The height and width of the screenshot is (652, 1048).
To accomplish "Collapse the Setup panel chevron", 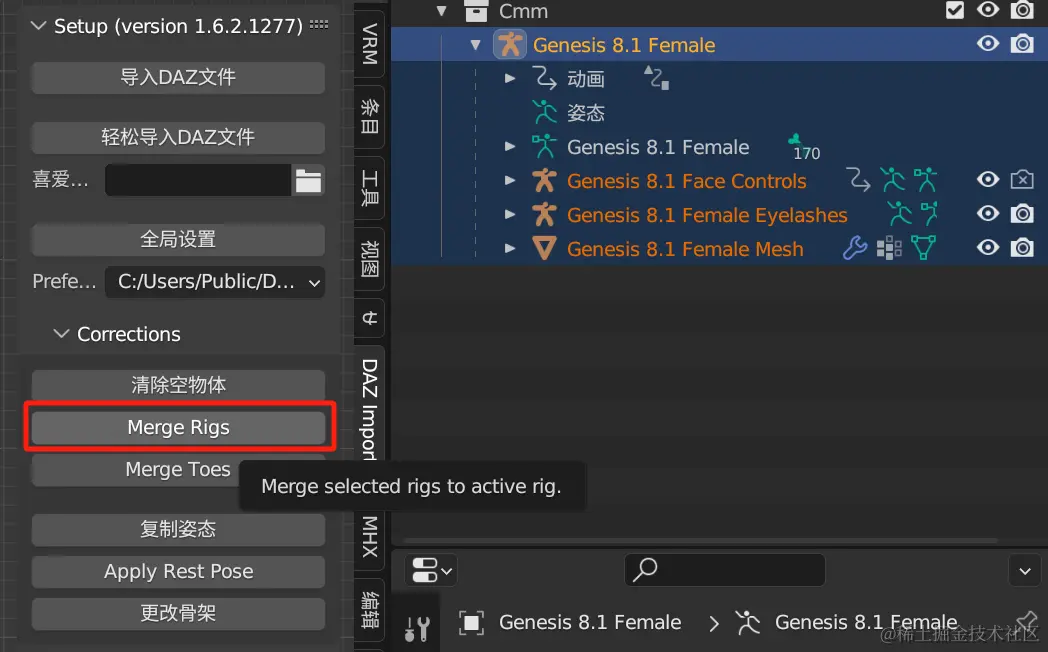I will pyautogui.click(x=39, y=25).
